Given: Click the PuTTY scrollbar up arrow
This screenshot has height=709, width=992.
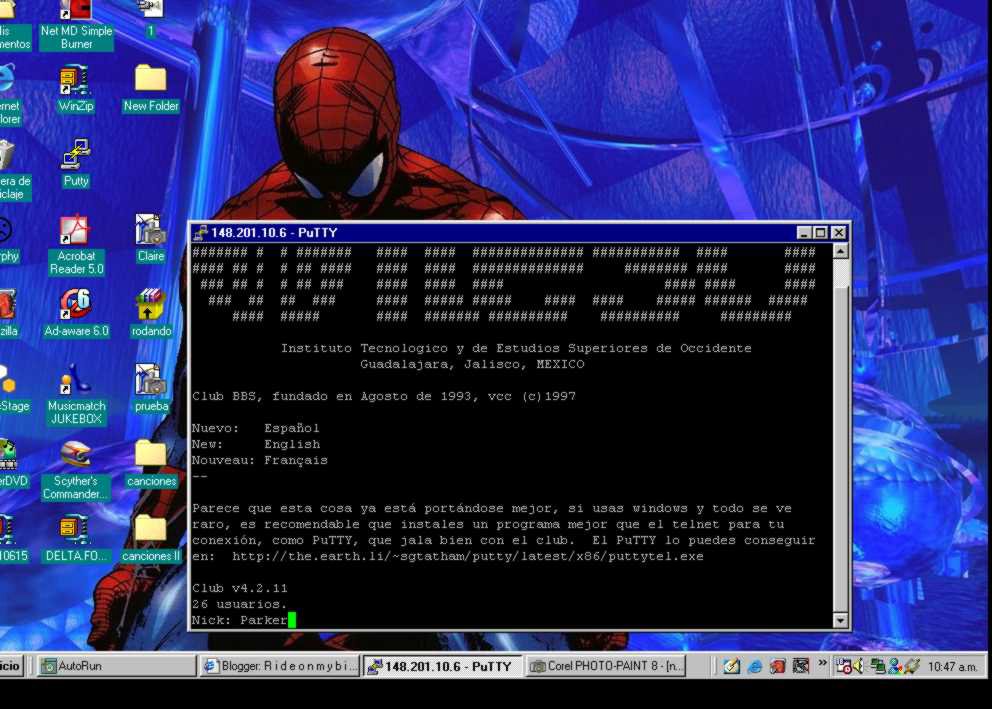Looking at the screenshot, I should [x=840, y=252].
